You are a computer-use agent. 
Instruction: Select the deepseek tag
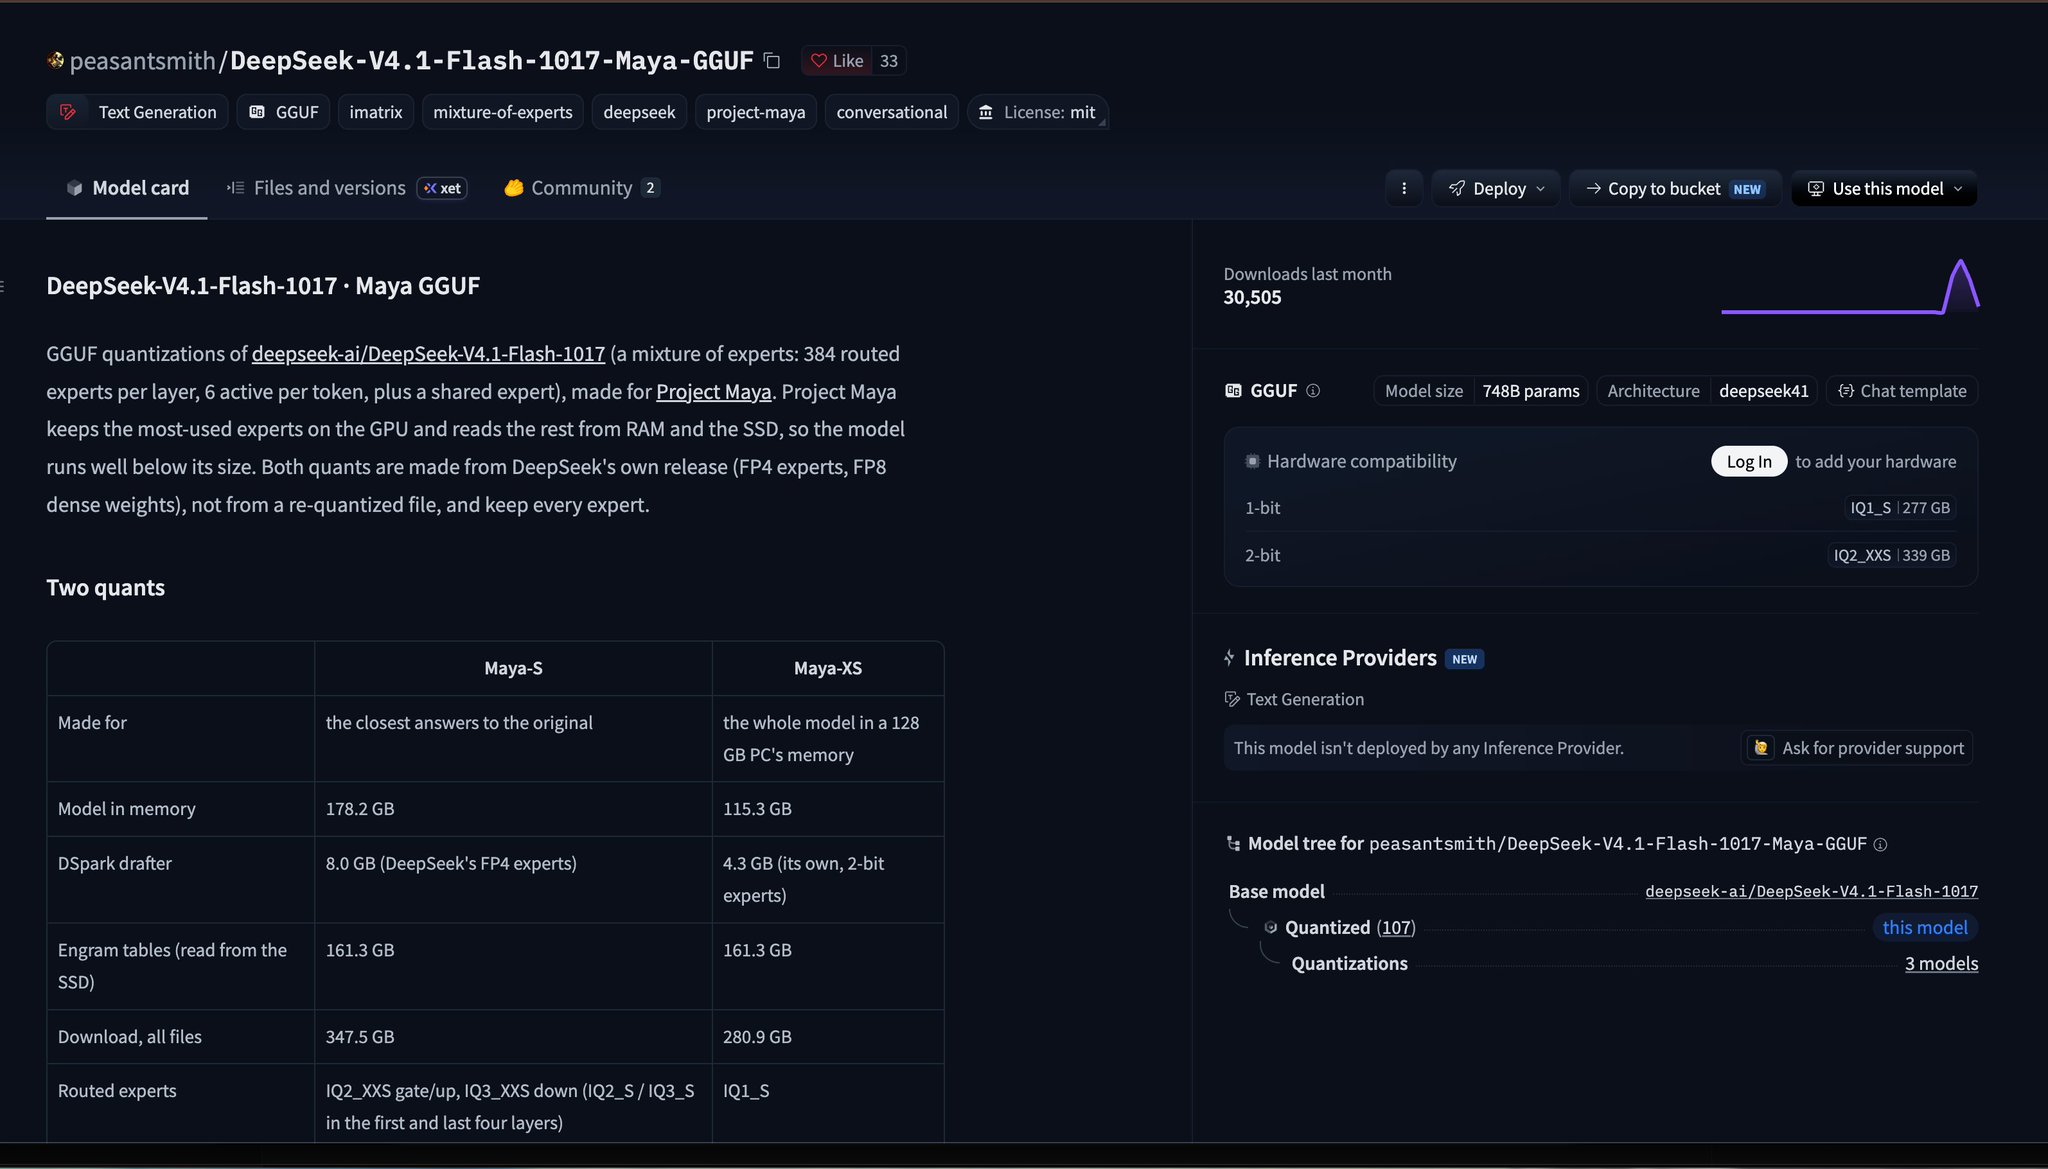point(639,112)
